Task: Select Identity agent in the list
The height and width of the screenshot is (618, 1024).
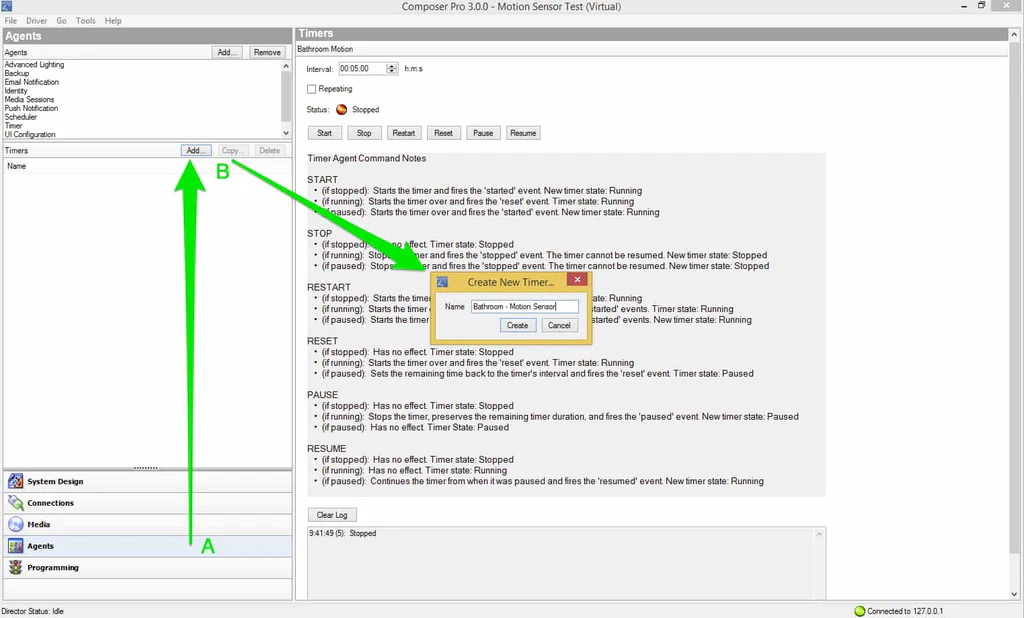Action: [x=16, y=91]
